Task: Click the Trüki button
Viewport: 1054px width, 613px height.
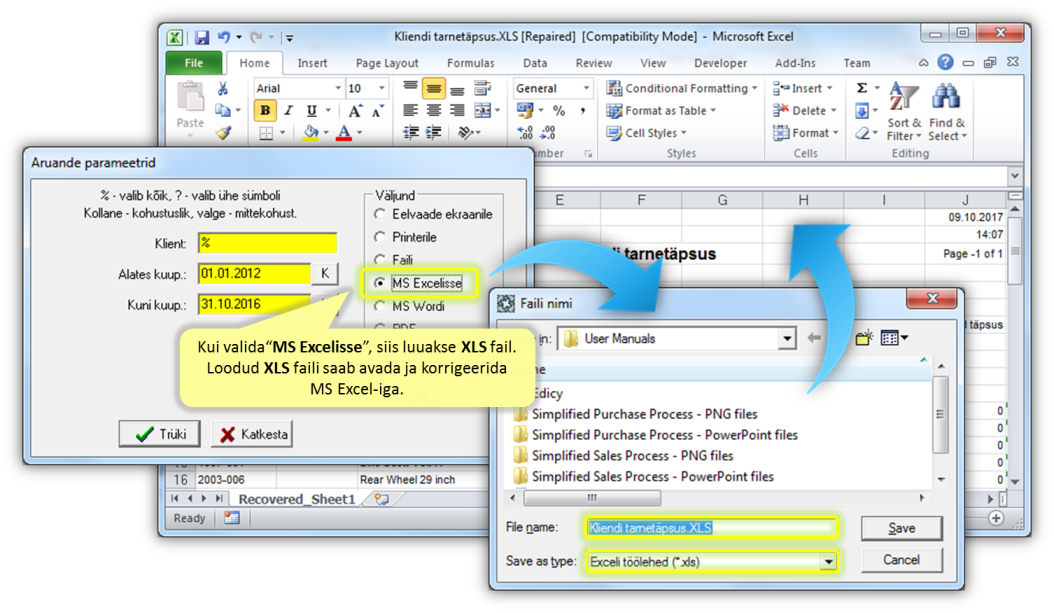Action: [x=159, y=434]
